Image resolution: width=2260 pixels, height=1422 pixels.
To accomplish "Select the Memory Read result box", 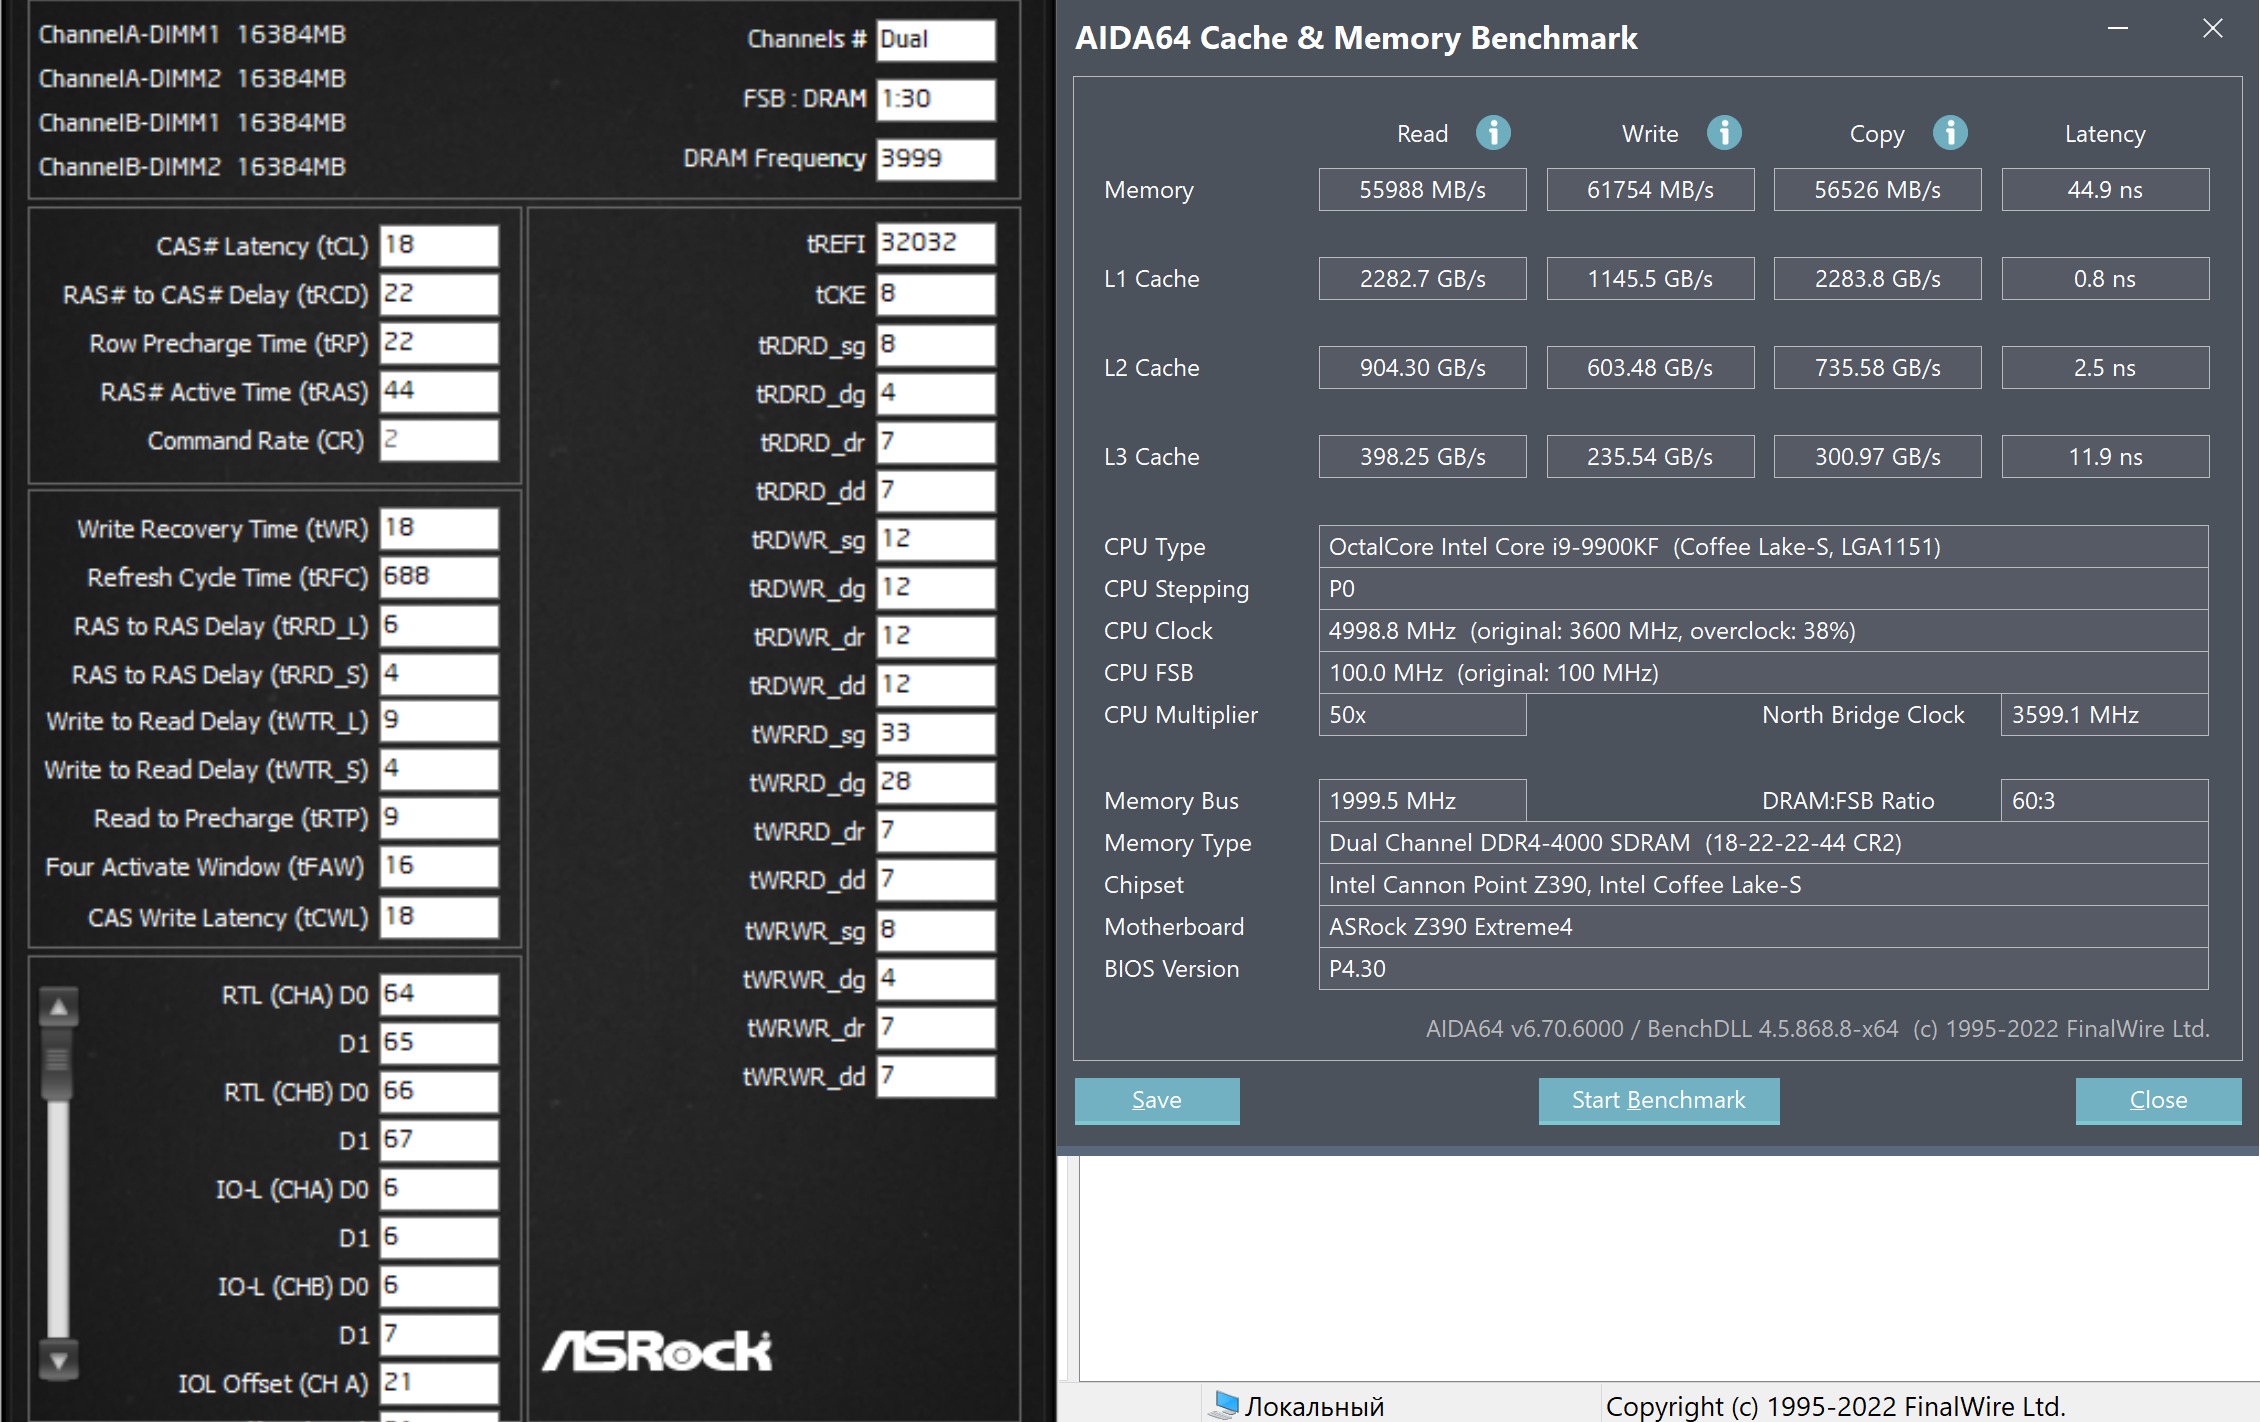I will (x=1421, y=190).
